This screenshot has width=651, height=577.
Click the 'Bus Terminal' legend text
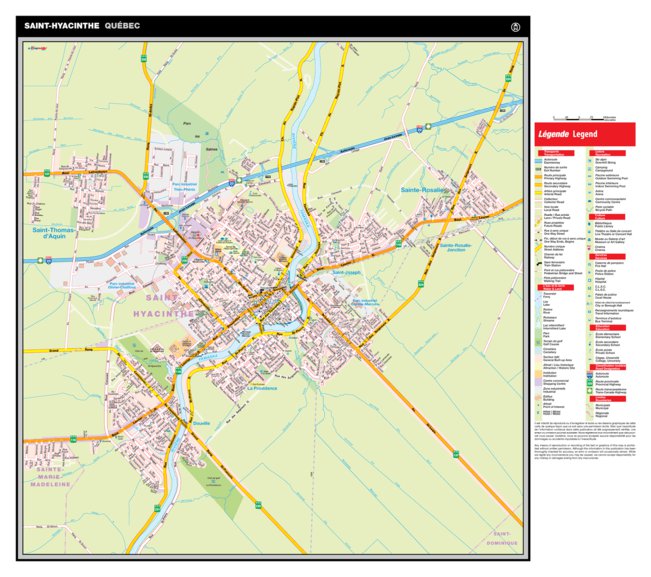click(603, 321)
